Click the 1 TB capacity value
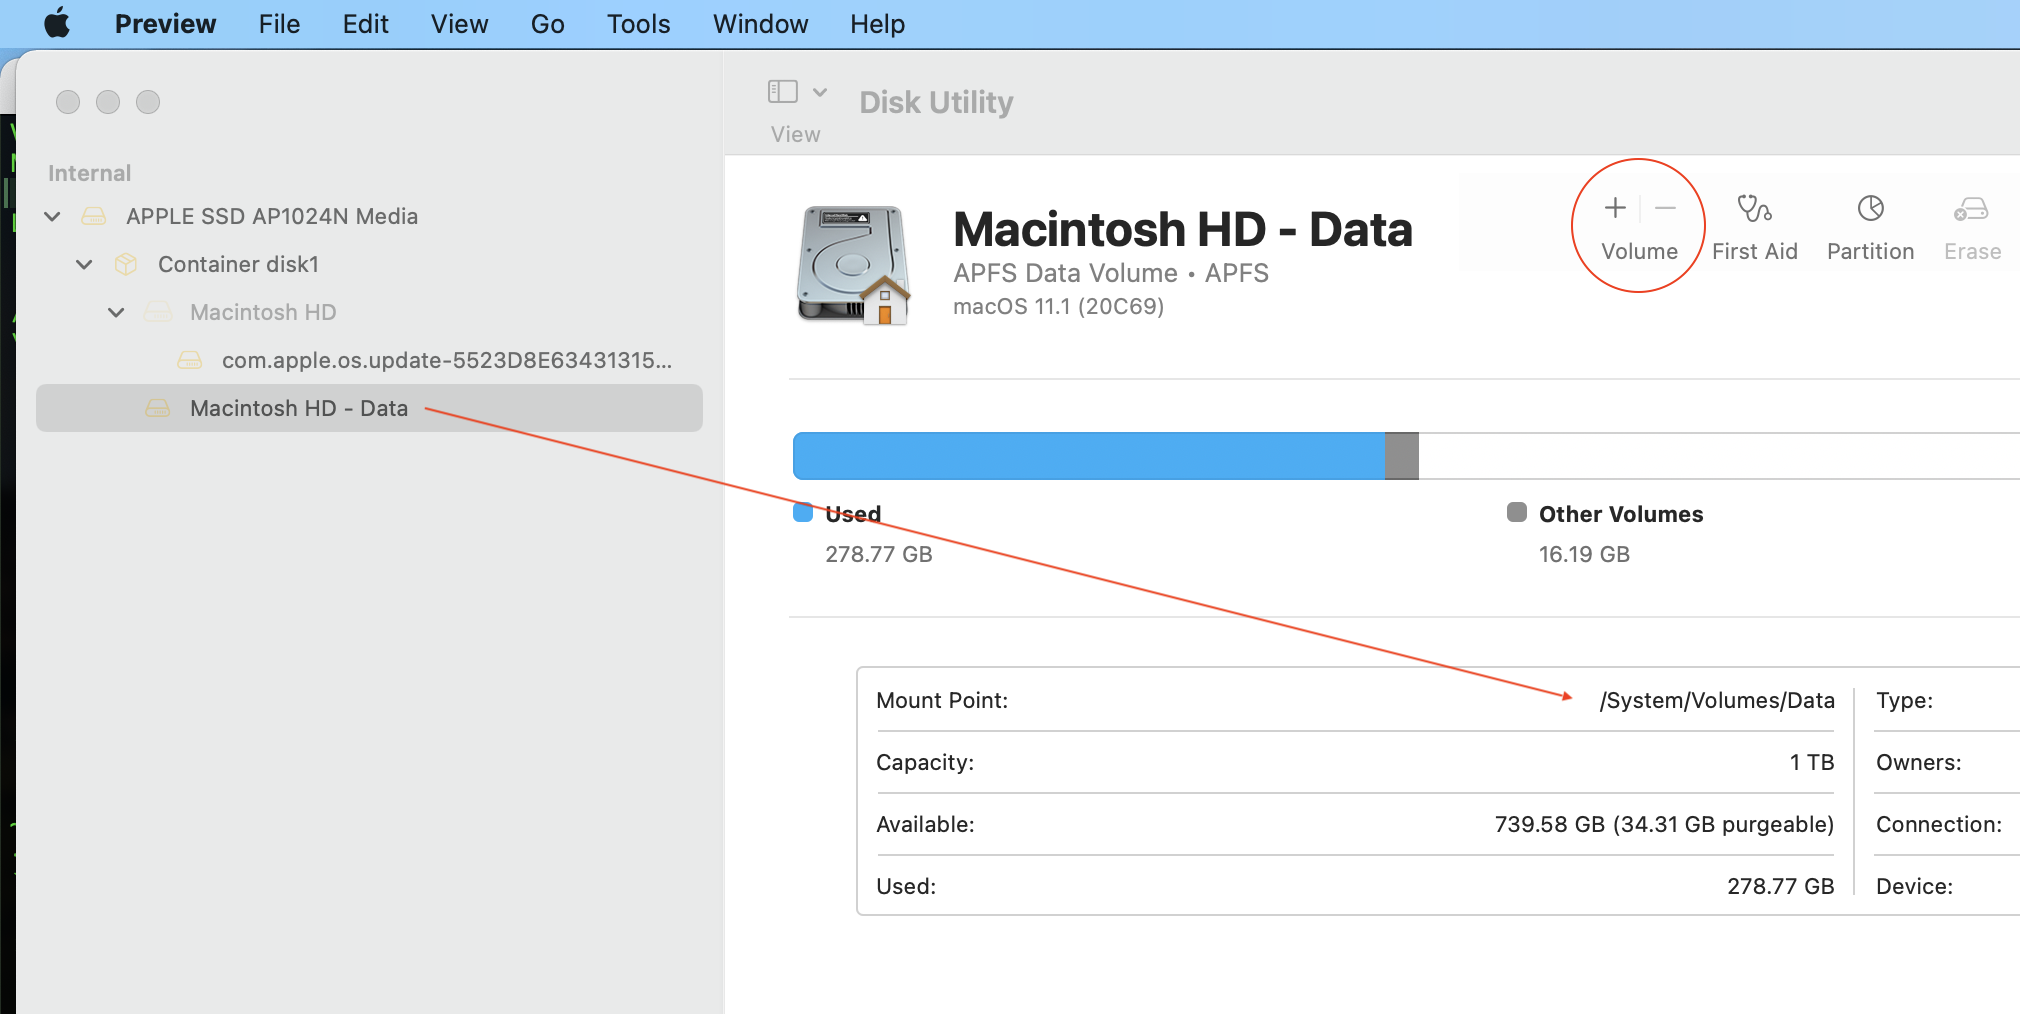This screenshot has width=2020, height=1014. [x=1812, y=762]
